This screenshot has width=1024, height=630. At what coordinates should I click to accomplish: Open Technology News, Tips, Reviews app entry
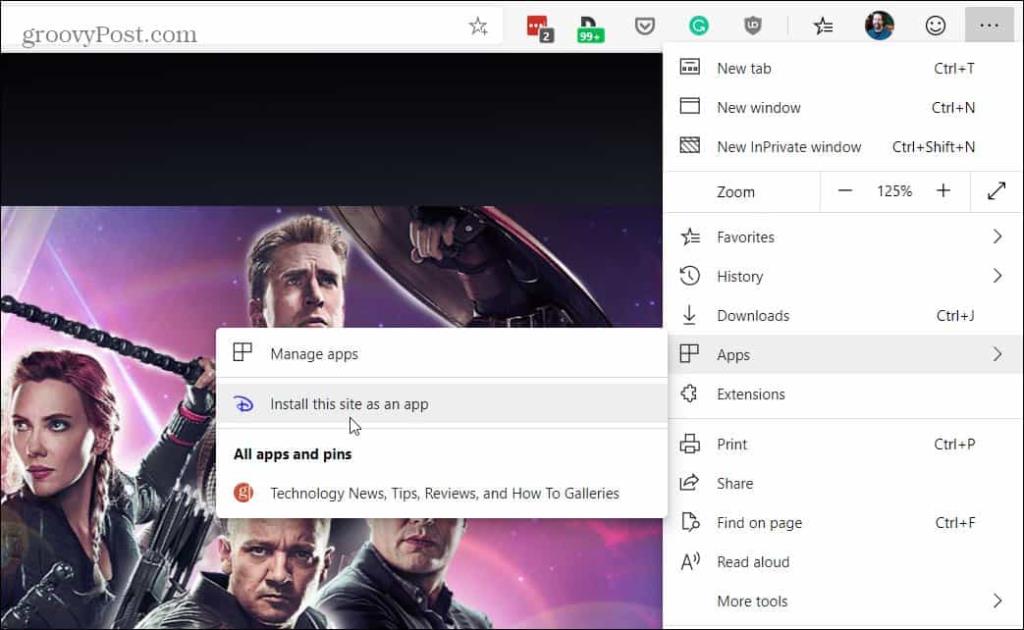441,493
